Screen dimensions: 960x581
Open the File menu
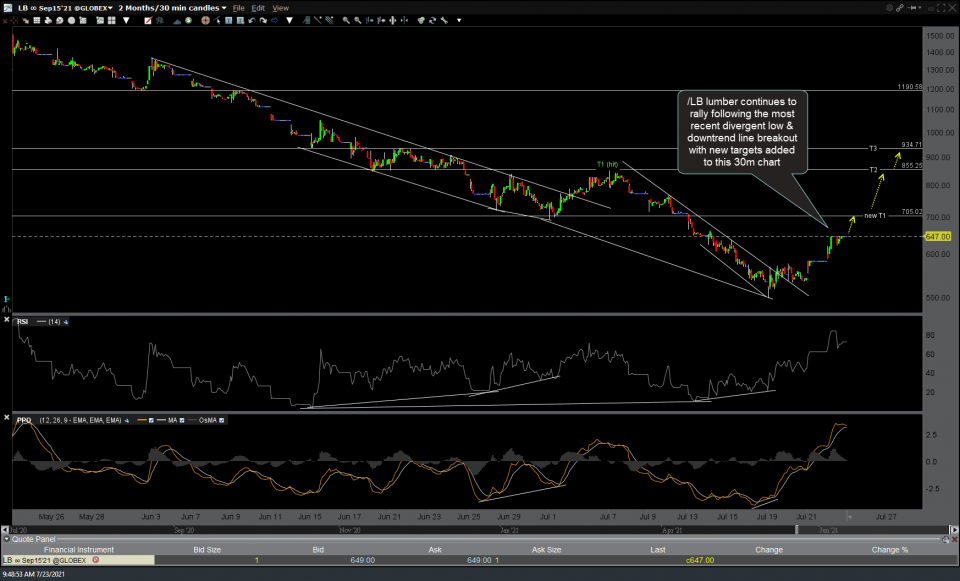click(x=238, y=8)
